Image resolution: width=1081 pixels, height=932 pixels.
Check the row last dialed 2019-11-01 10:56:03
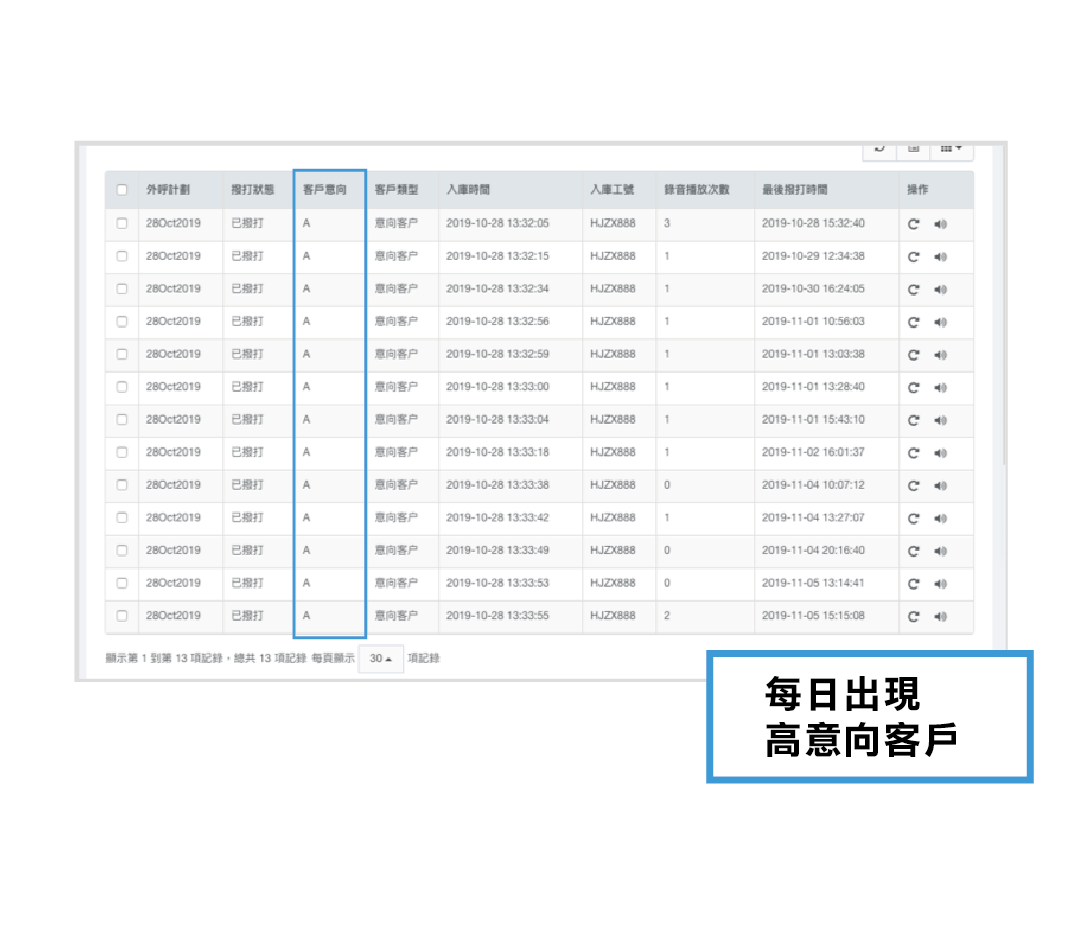pos(122,321)
